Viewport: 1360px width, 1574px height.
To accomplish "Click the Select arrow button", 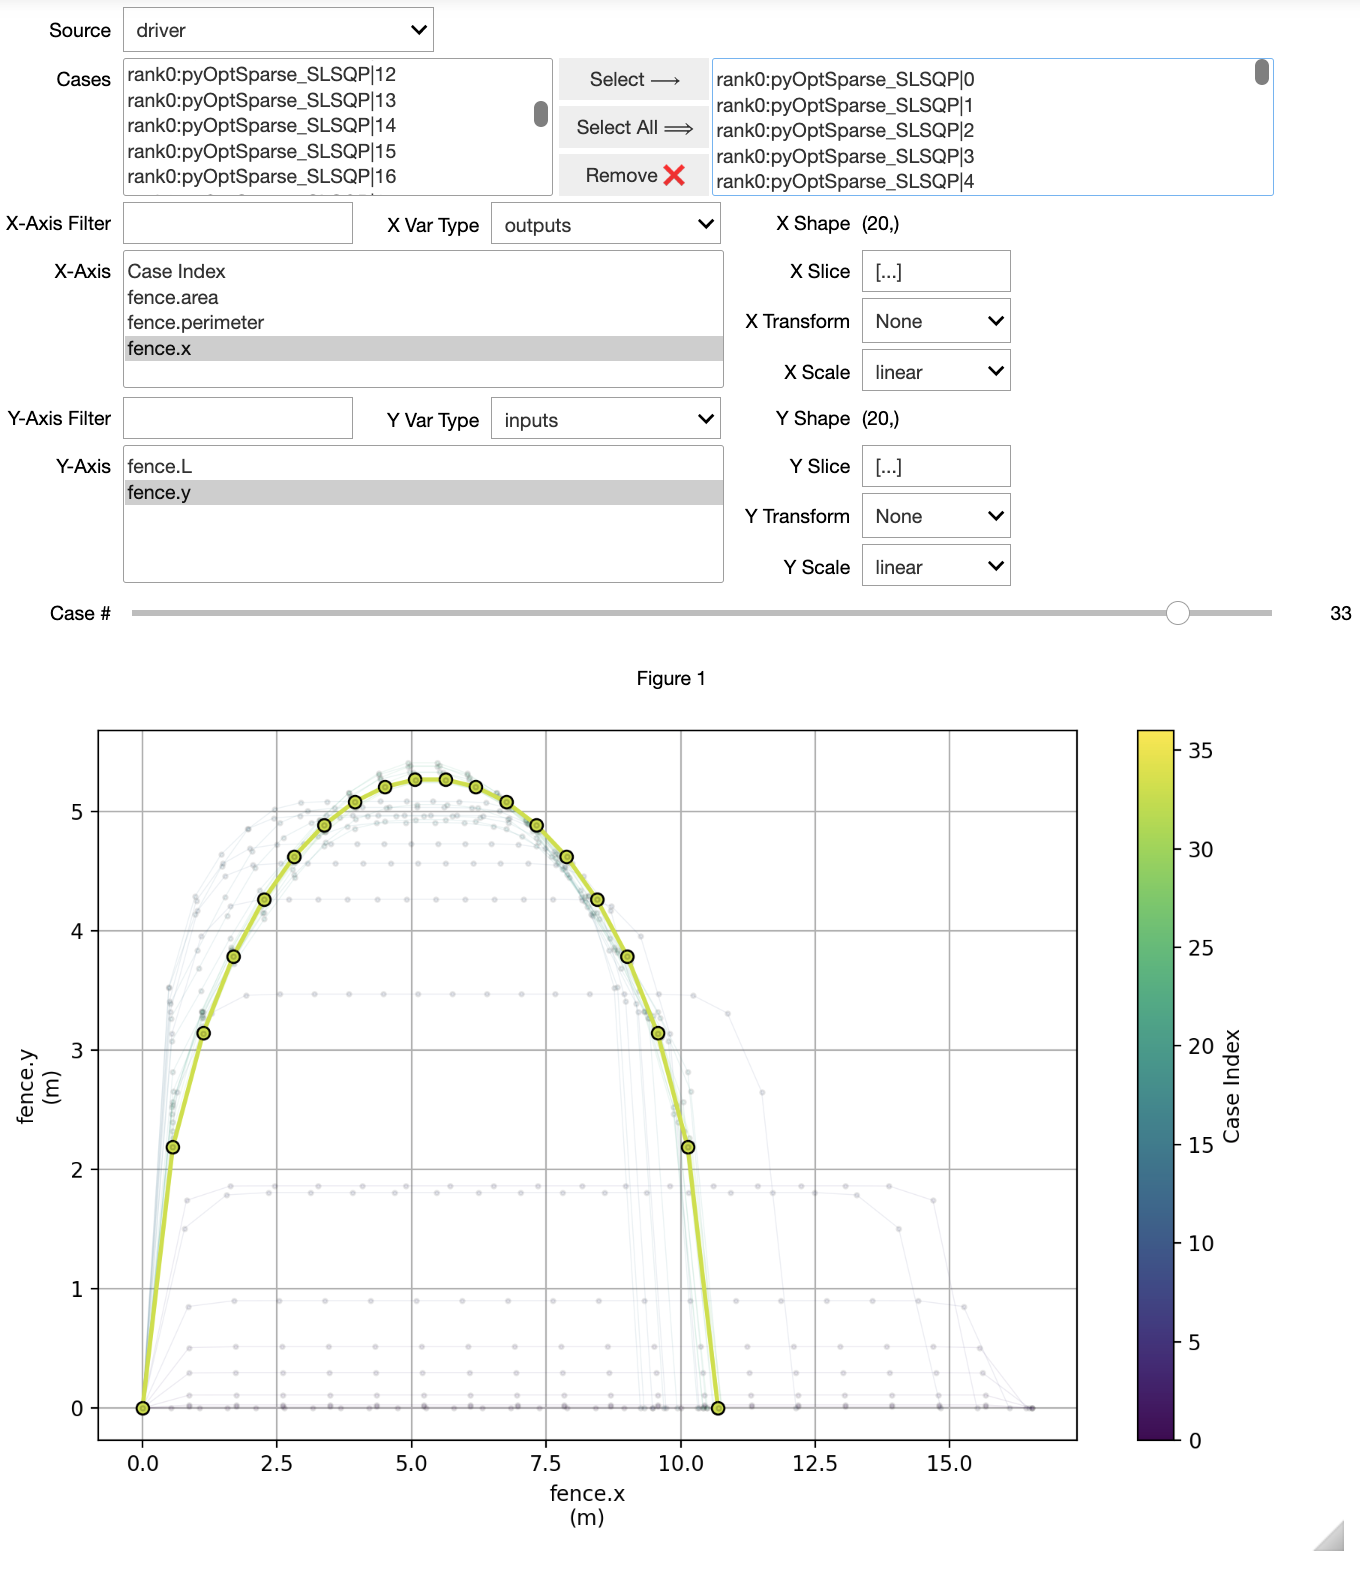I will pos(634,79).
